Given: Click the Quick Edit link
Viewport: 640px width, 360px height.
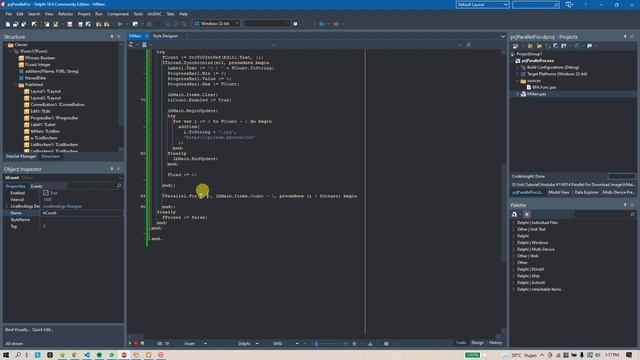Looking at the screenshot, I should (x=42, y=330).
